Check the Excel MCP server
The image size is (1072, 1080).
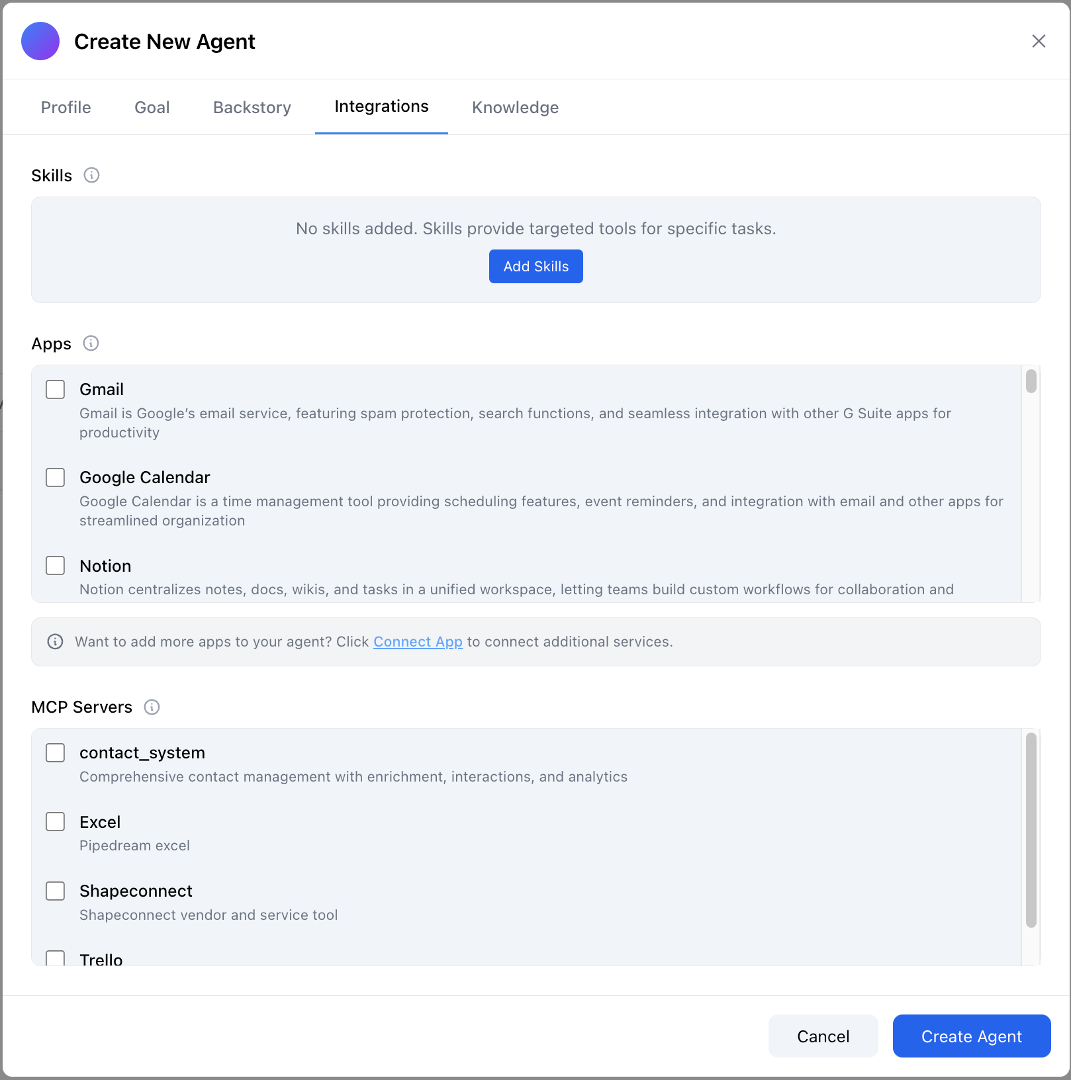[55, 821]
